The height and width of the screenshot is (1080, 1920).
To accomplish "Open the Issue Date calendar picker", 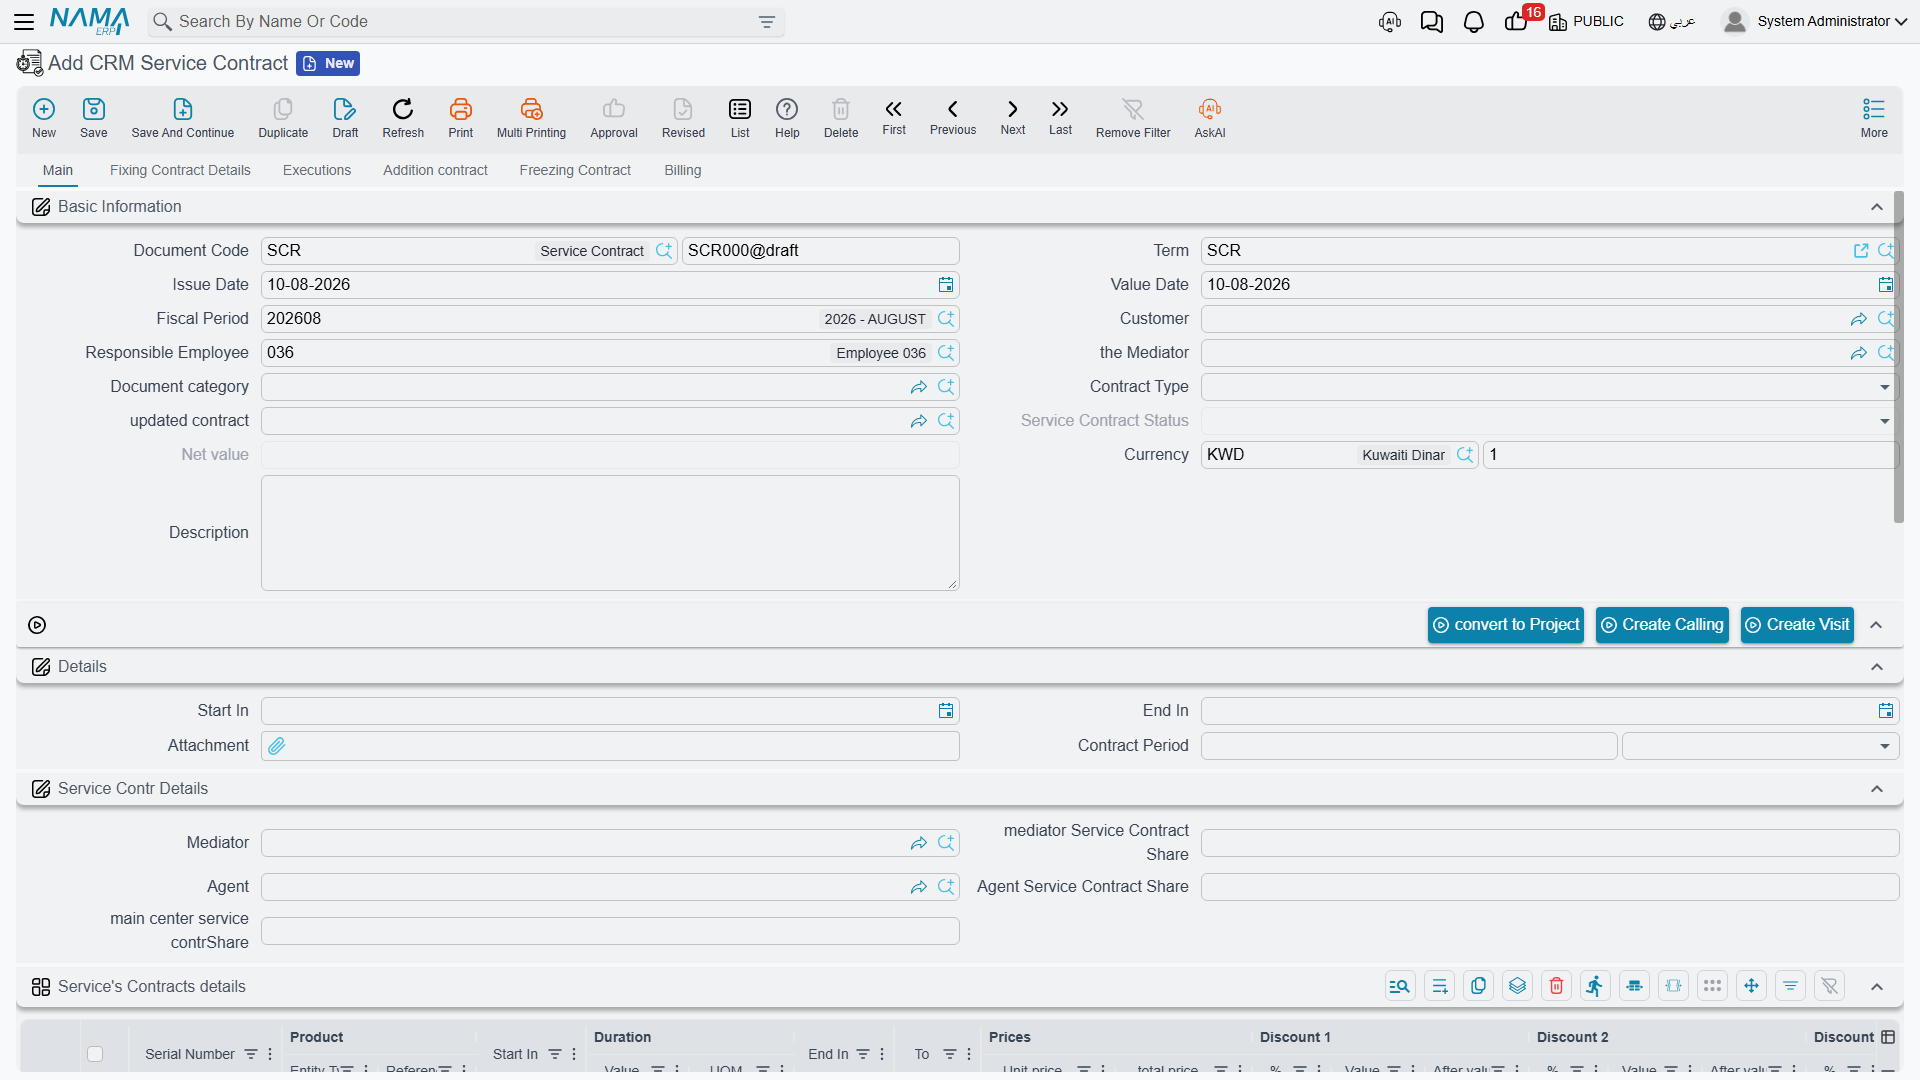I will pos(946,285).
